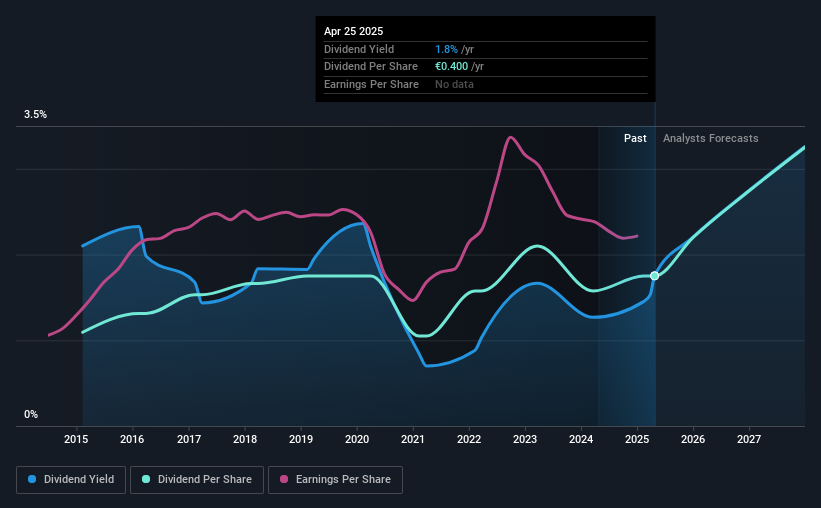The image size is (821, 508).
Task: Click the tooltip Dividend Per Share row label
Action: pos(371,67)
